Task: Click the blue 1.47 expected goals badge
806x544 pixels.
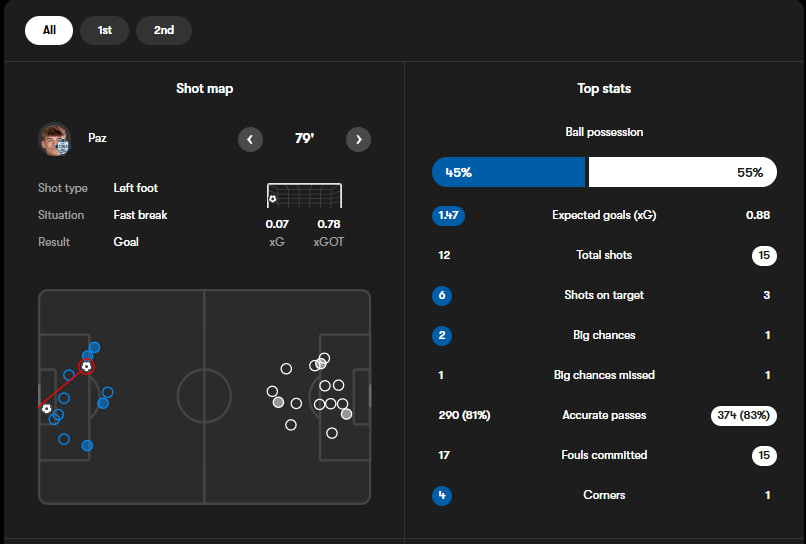Action: click(x=448, y=215)
